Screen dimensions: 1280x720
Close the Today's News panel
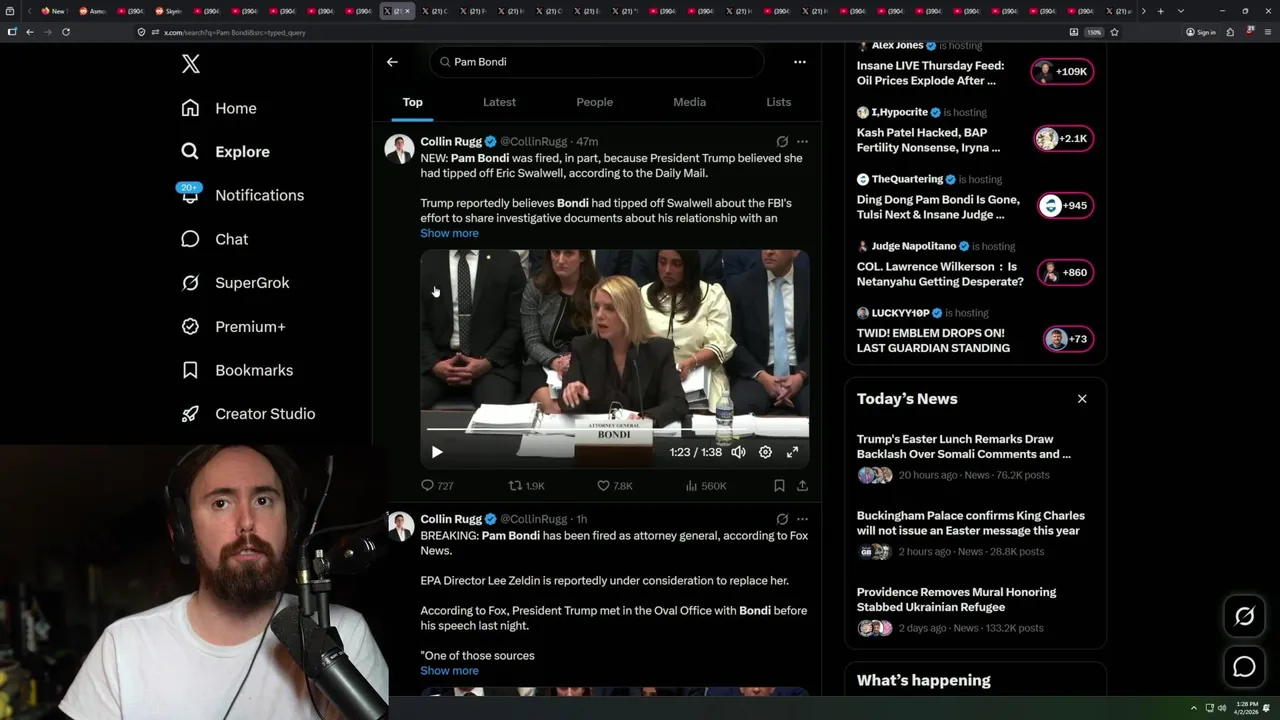click(1082, 399)
